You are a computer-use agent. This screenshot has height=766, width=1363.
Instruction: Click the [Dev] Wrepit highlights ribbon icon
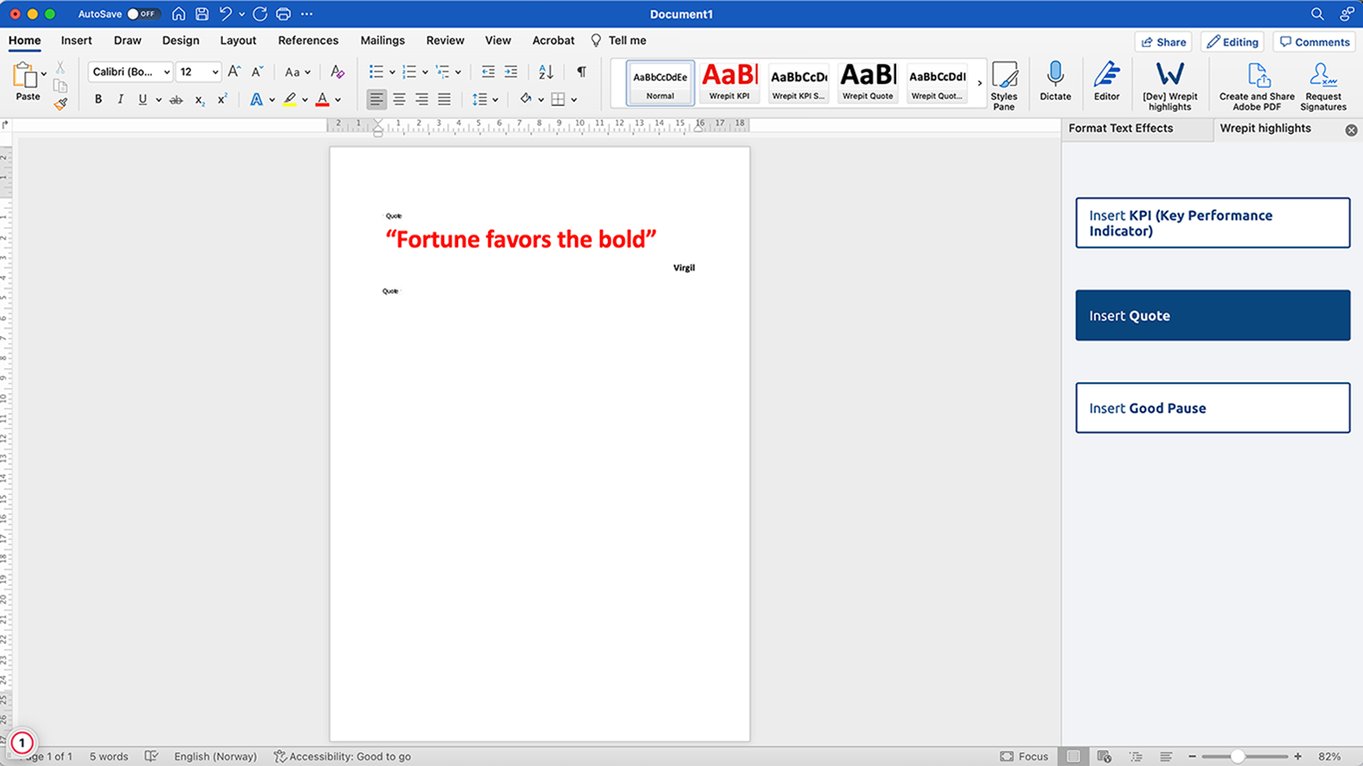[1170, 86]
